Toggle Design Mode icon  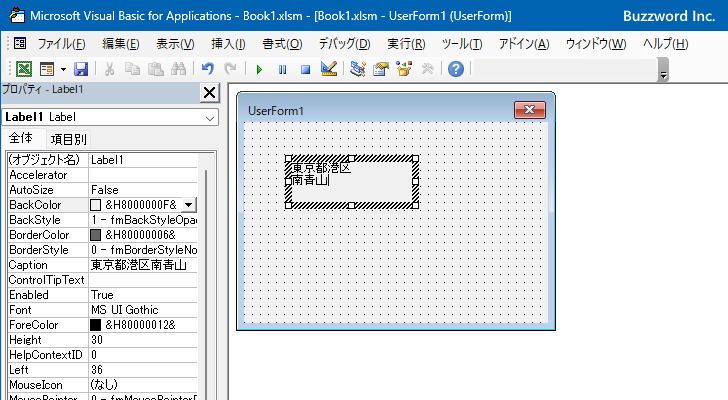(329, 69)
